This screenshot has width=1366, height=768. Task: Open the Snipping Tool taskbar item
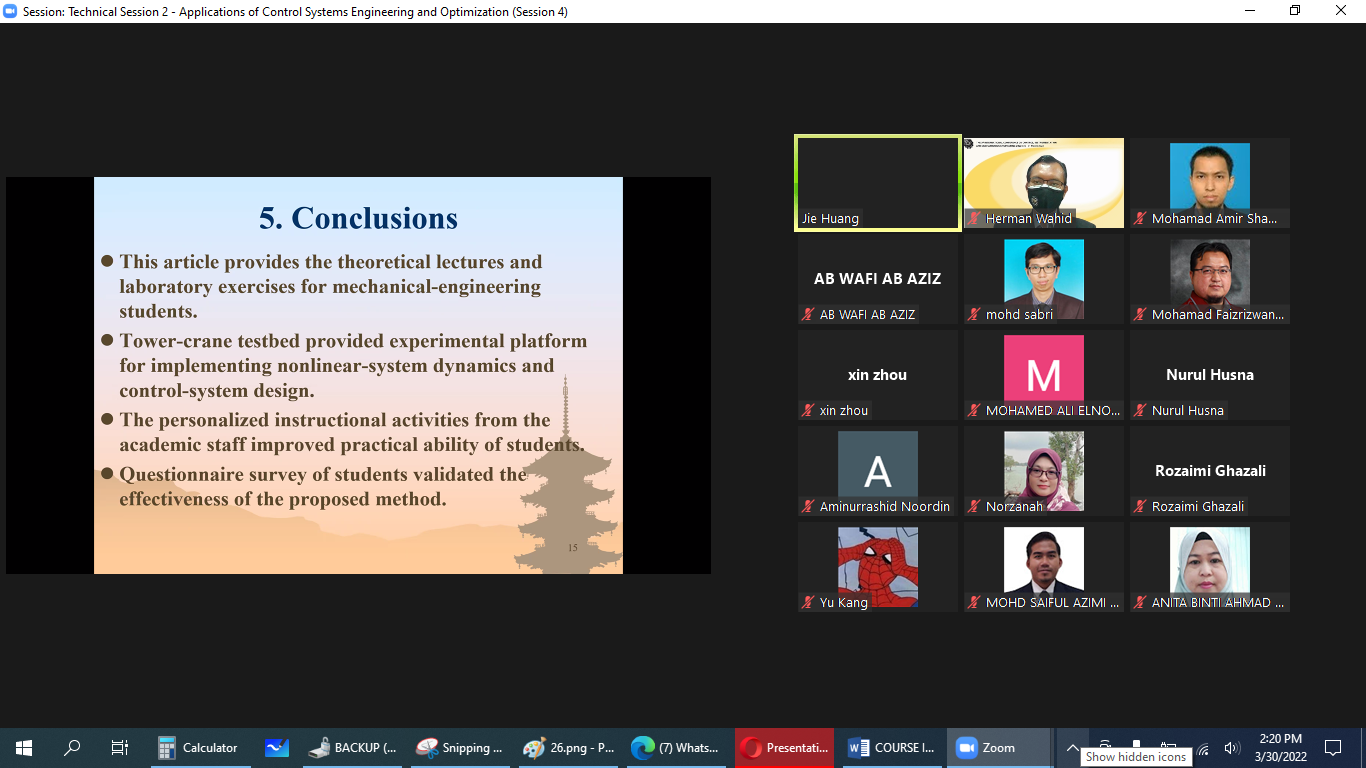[x=460, y=748]
